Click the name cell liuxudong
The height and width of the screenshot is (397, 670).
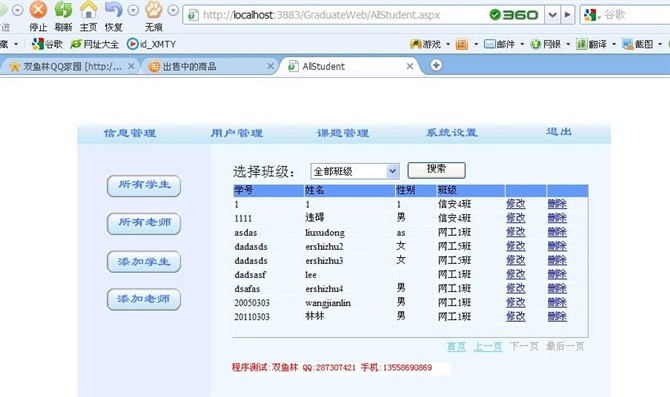(x=325, y=232)
